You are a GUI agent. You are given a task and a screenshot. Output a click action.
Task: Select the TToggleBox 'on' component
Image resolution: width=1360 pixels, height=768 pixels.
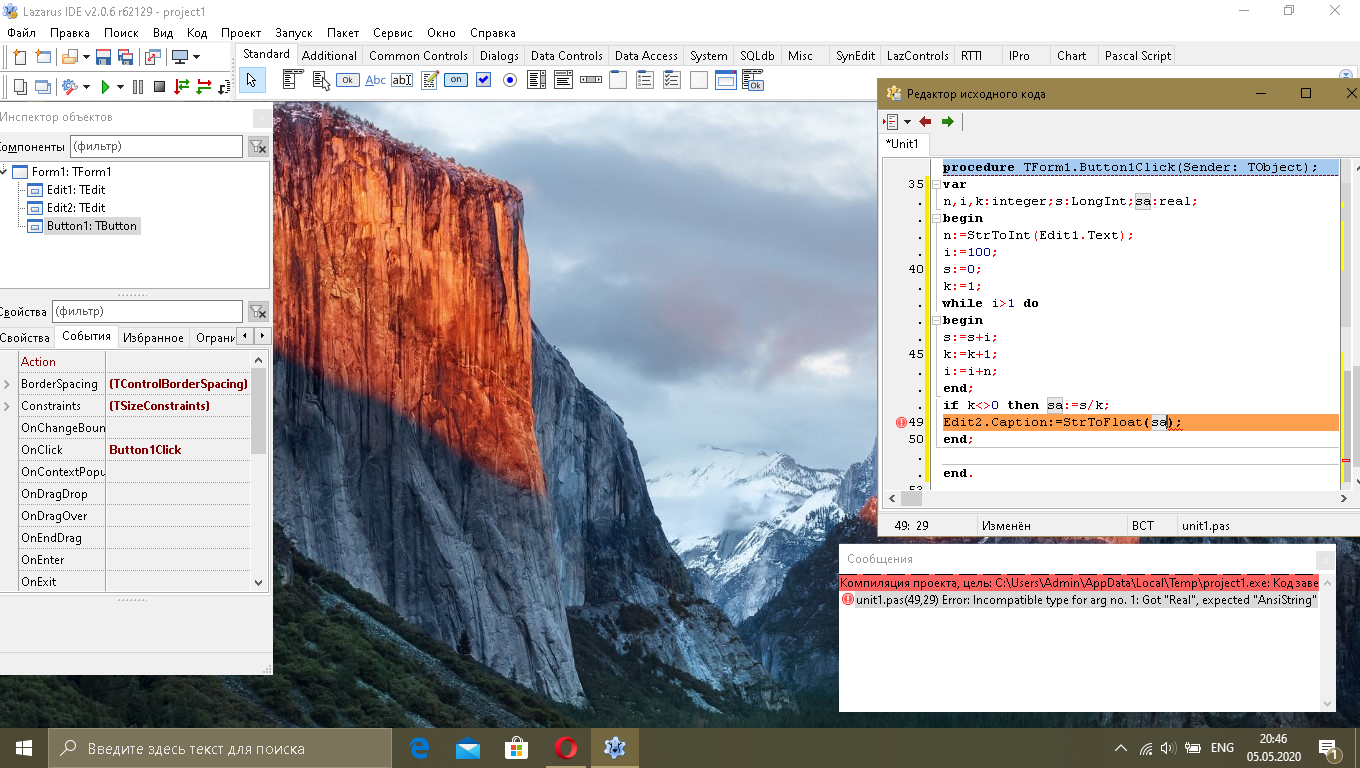click(456, 80)
